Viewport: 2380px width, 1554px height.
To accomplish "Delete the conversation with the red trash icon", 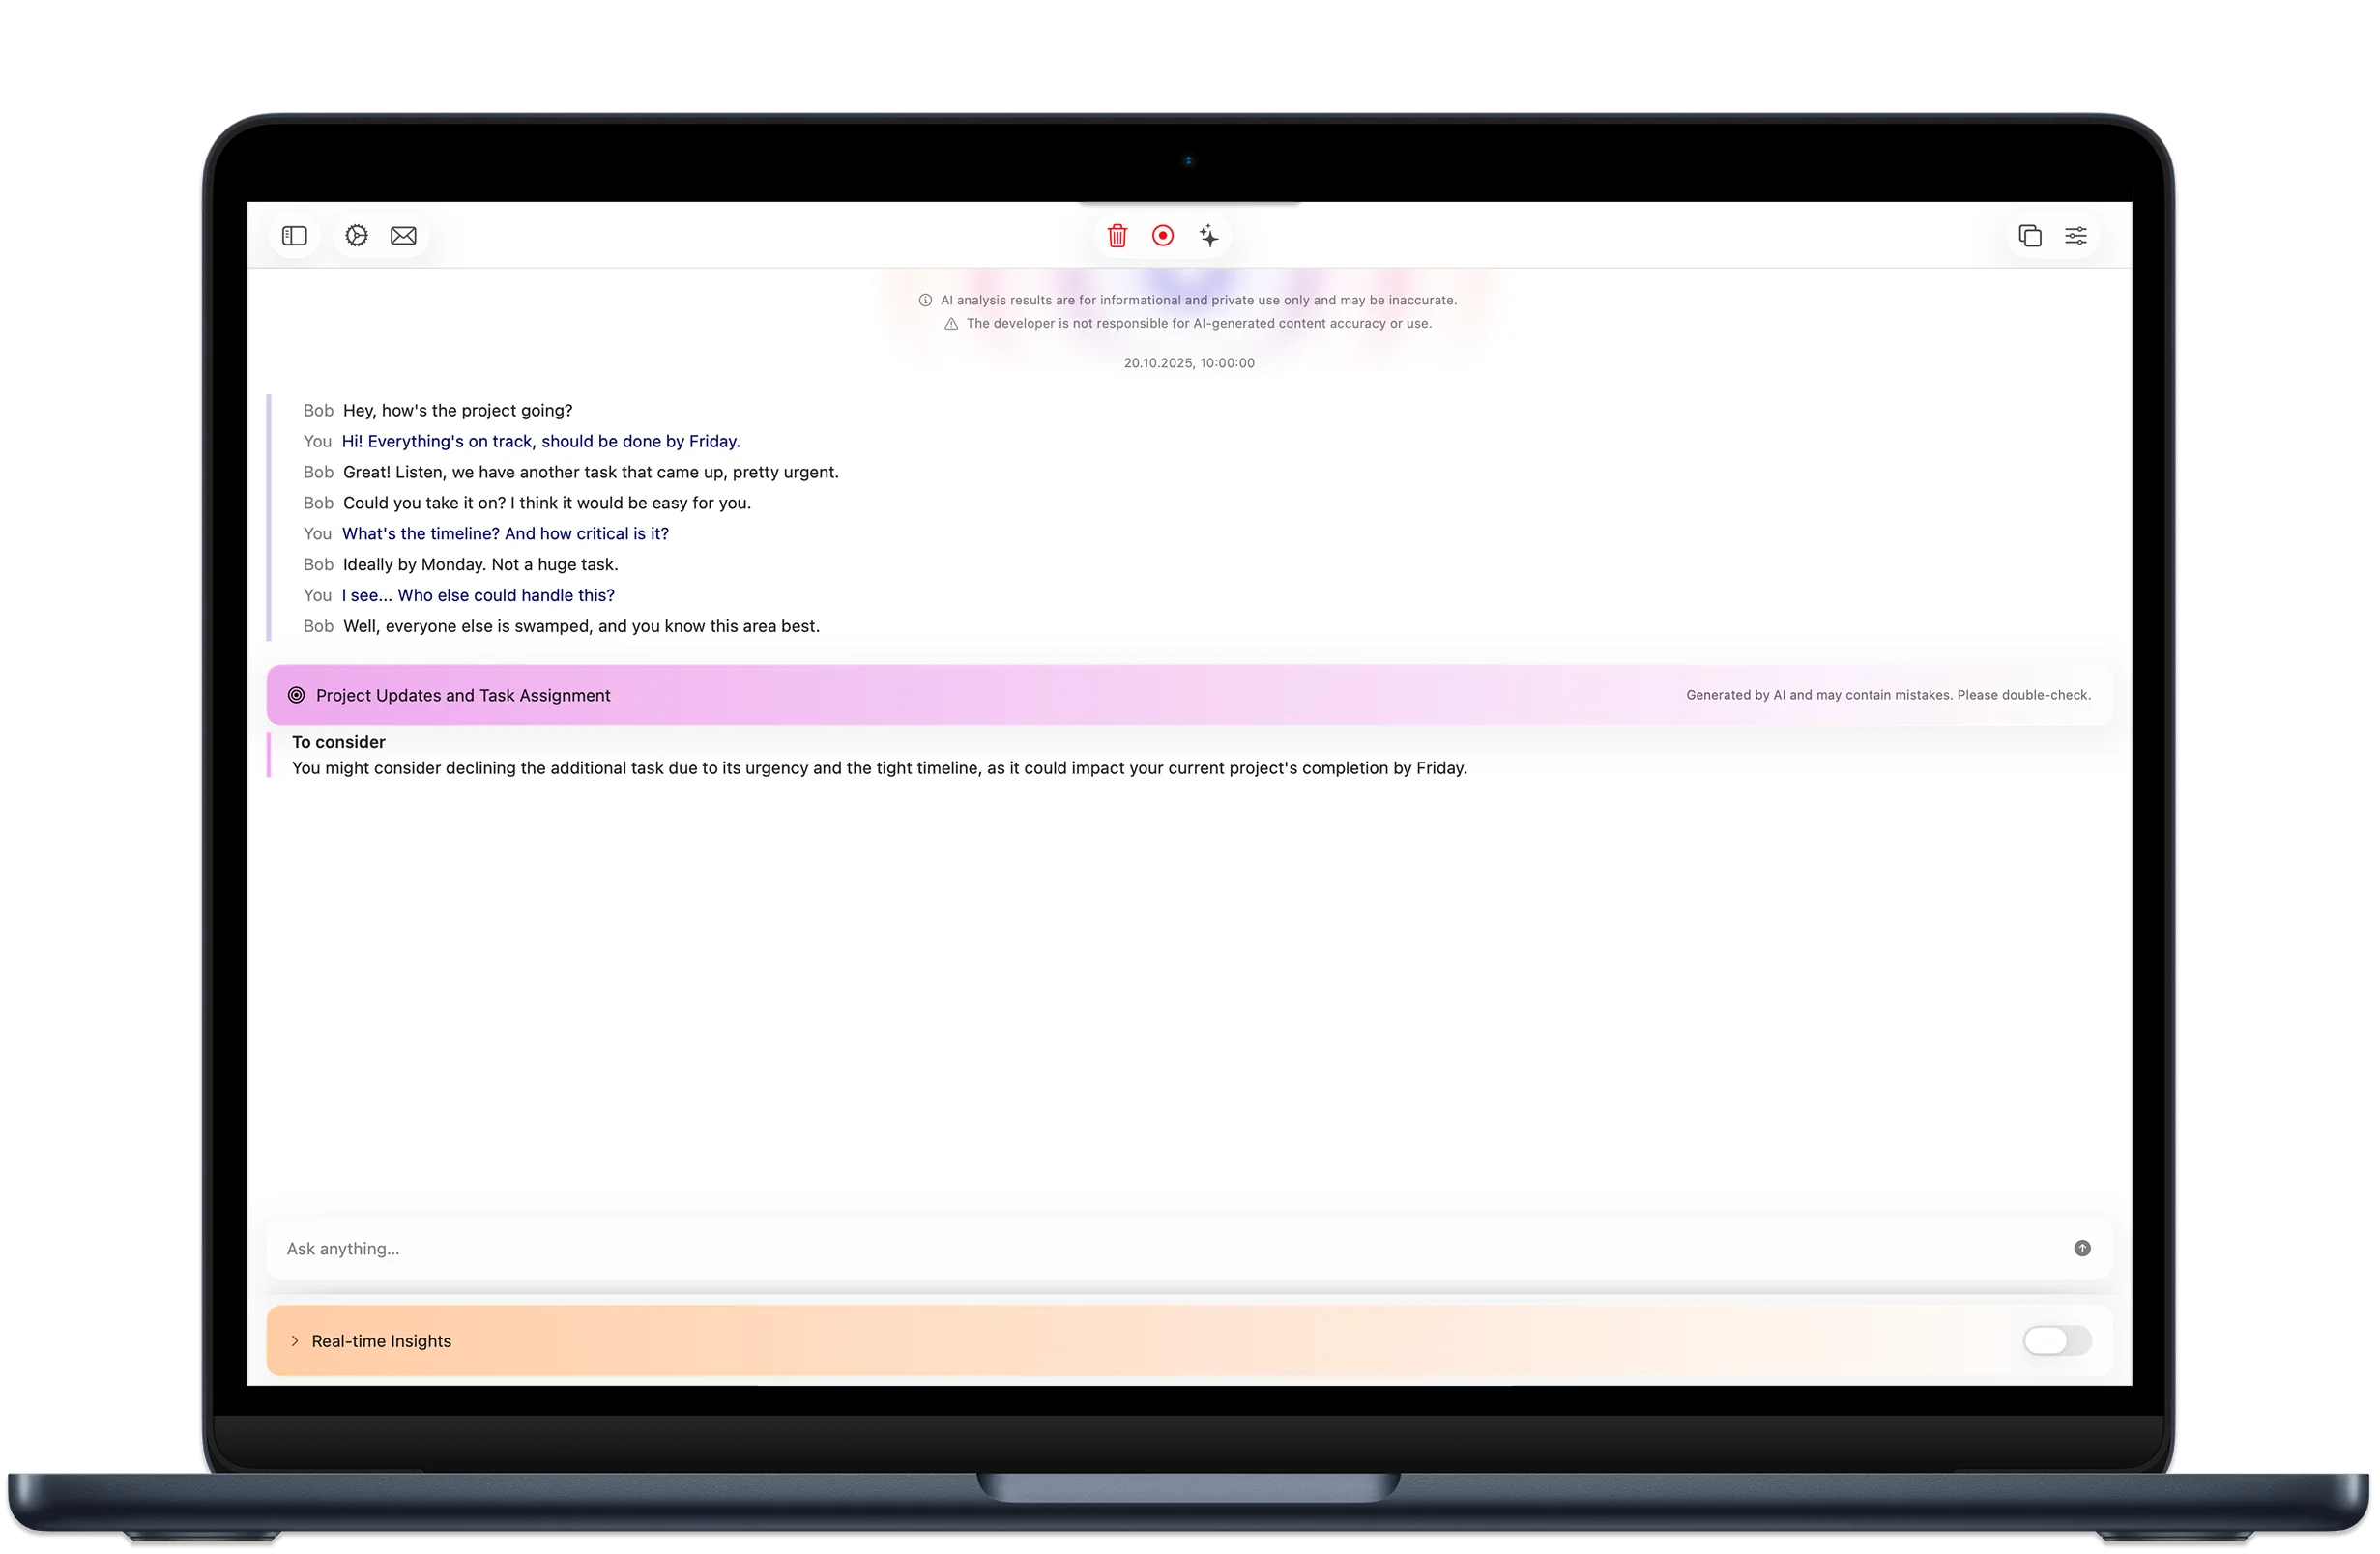I will click(x=1117, y=235).
